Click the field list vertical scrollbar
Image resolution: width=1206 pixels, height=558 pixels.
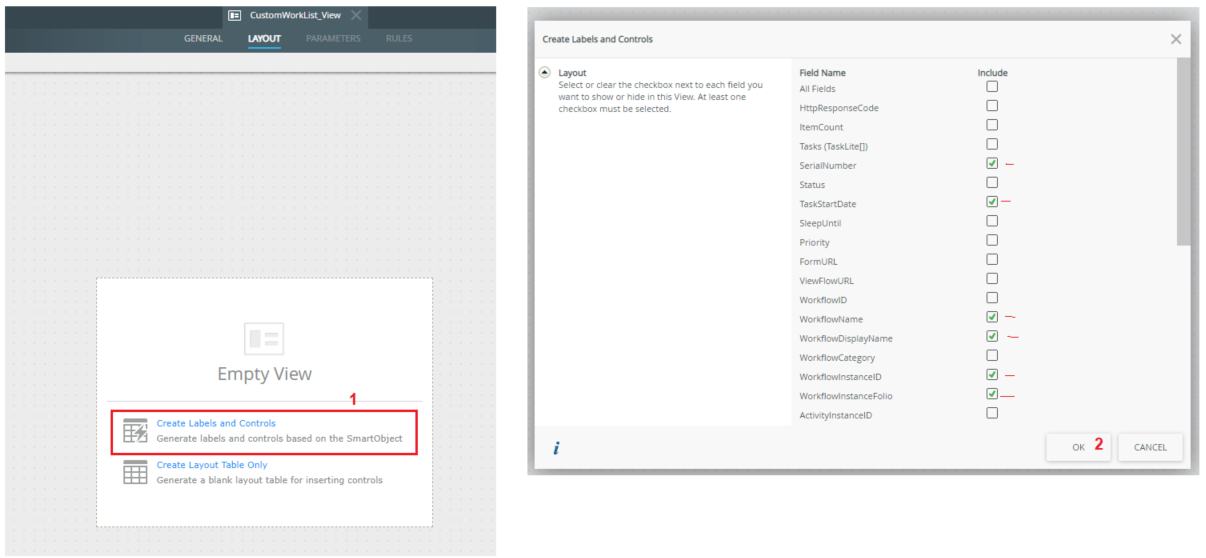tap(1183, 150)
